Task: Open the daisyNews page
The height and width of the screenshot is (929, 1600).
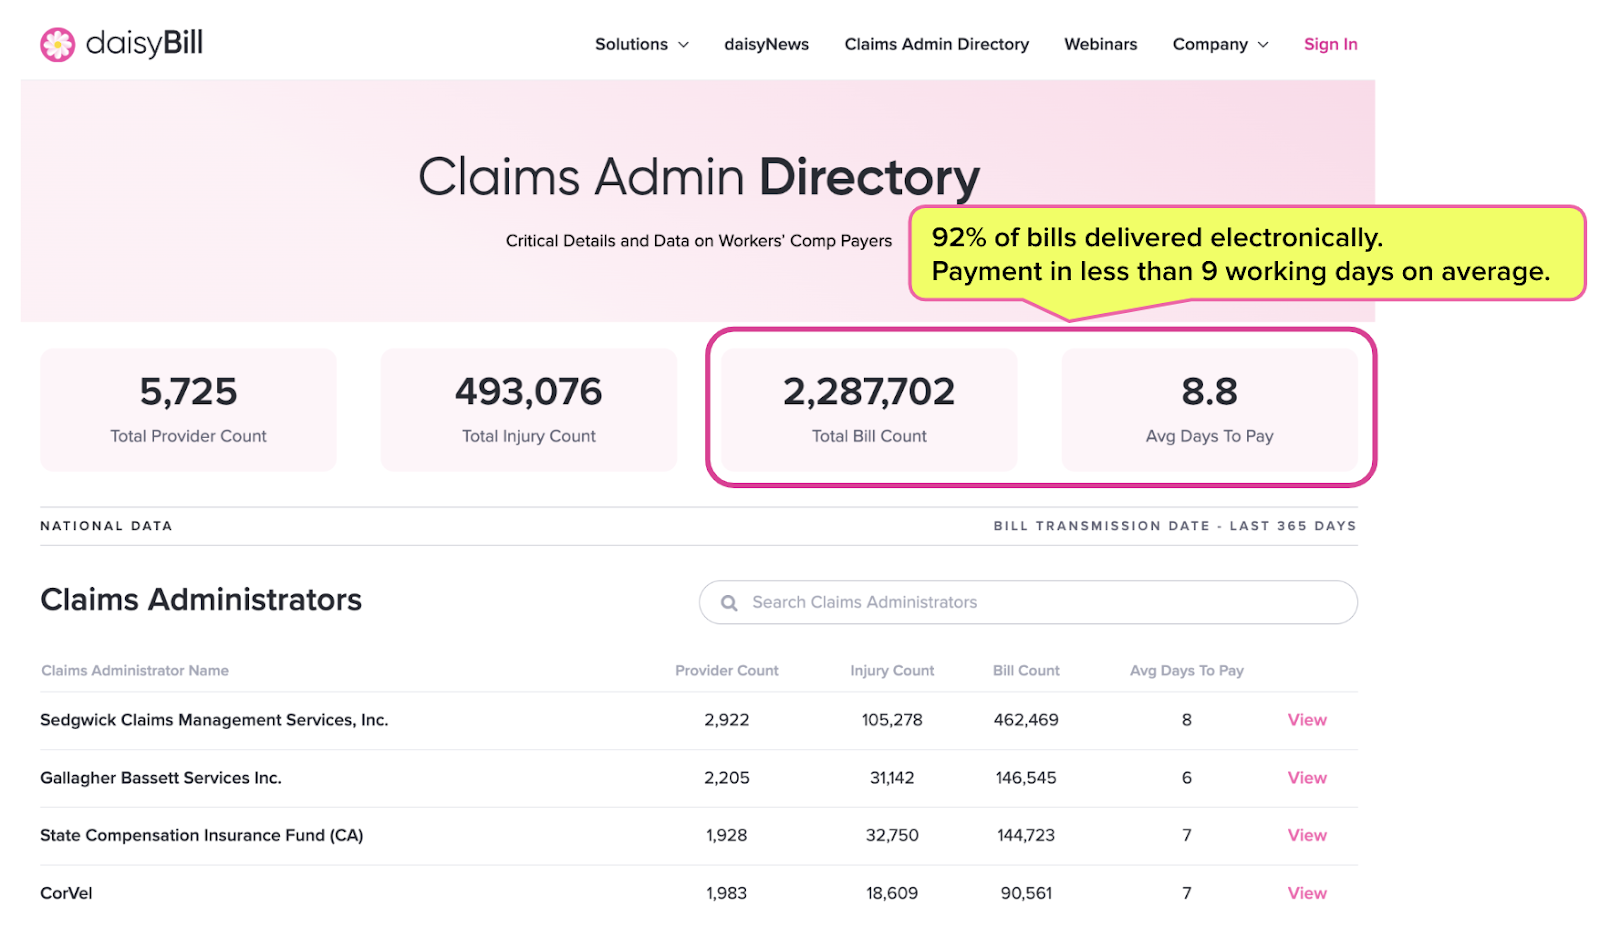Action: [x=766, y=44]
